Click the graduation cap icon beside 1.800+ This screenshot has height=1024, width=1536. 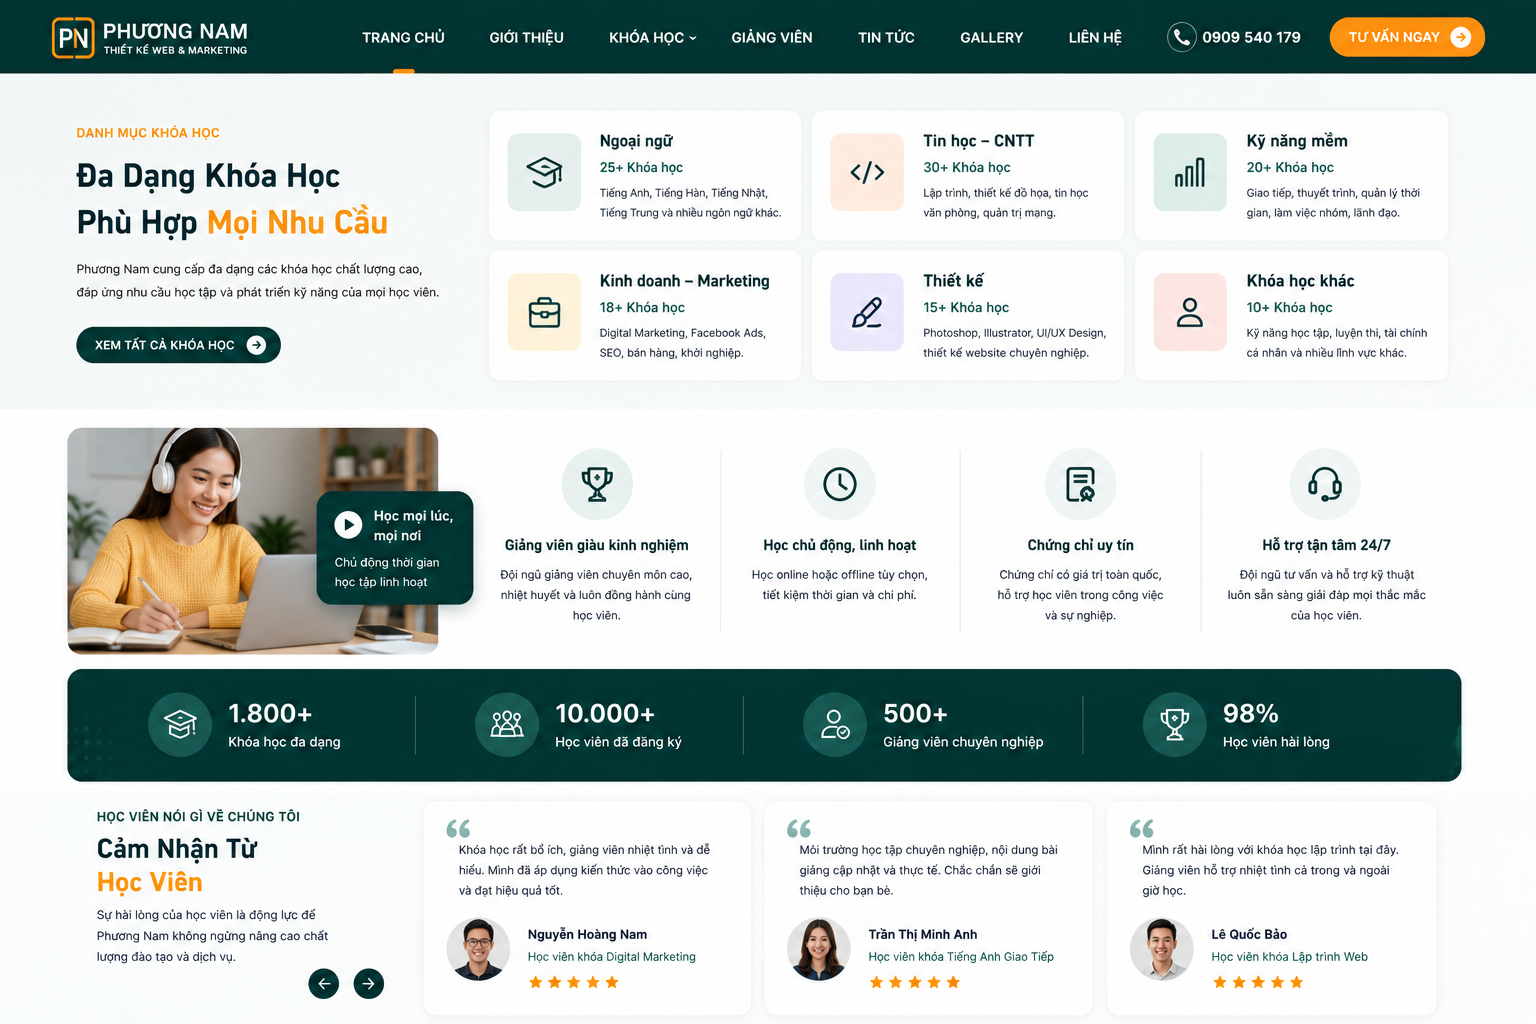click(180, 724)
